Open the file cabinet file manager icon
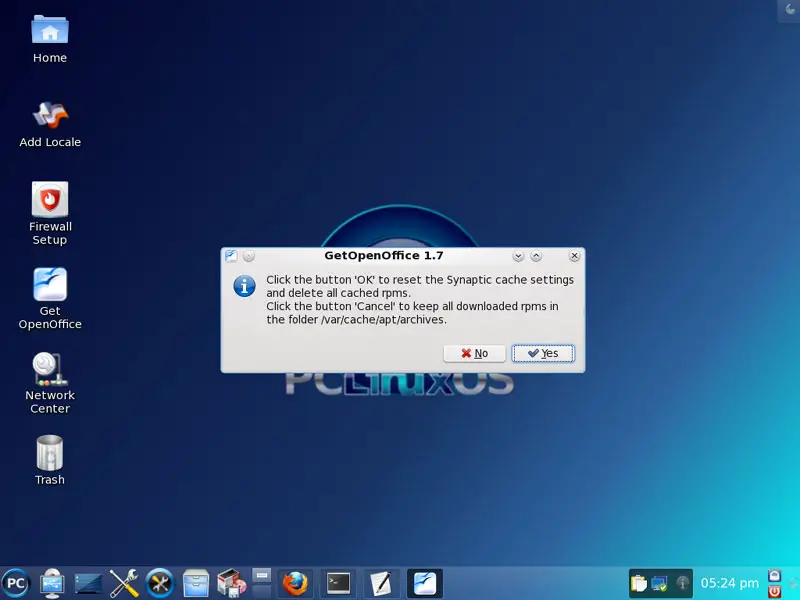This screenshot has width=800, height=600. (196, 583)
